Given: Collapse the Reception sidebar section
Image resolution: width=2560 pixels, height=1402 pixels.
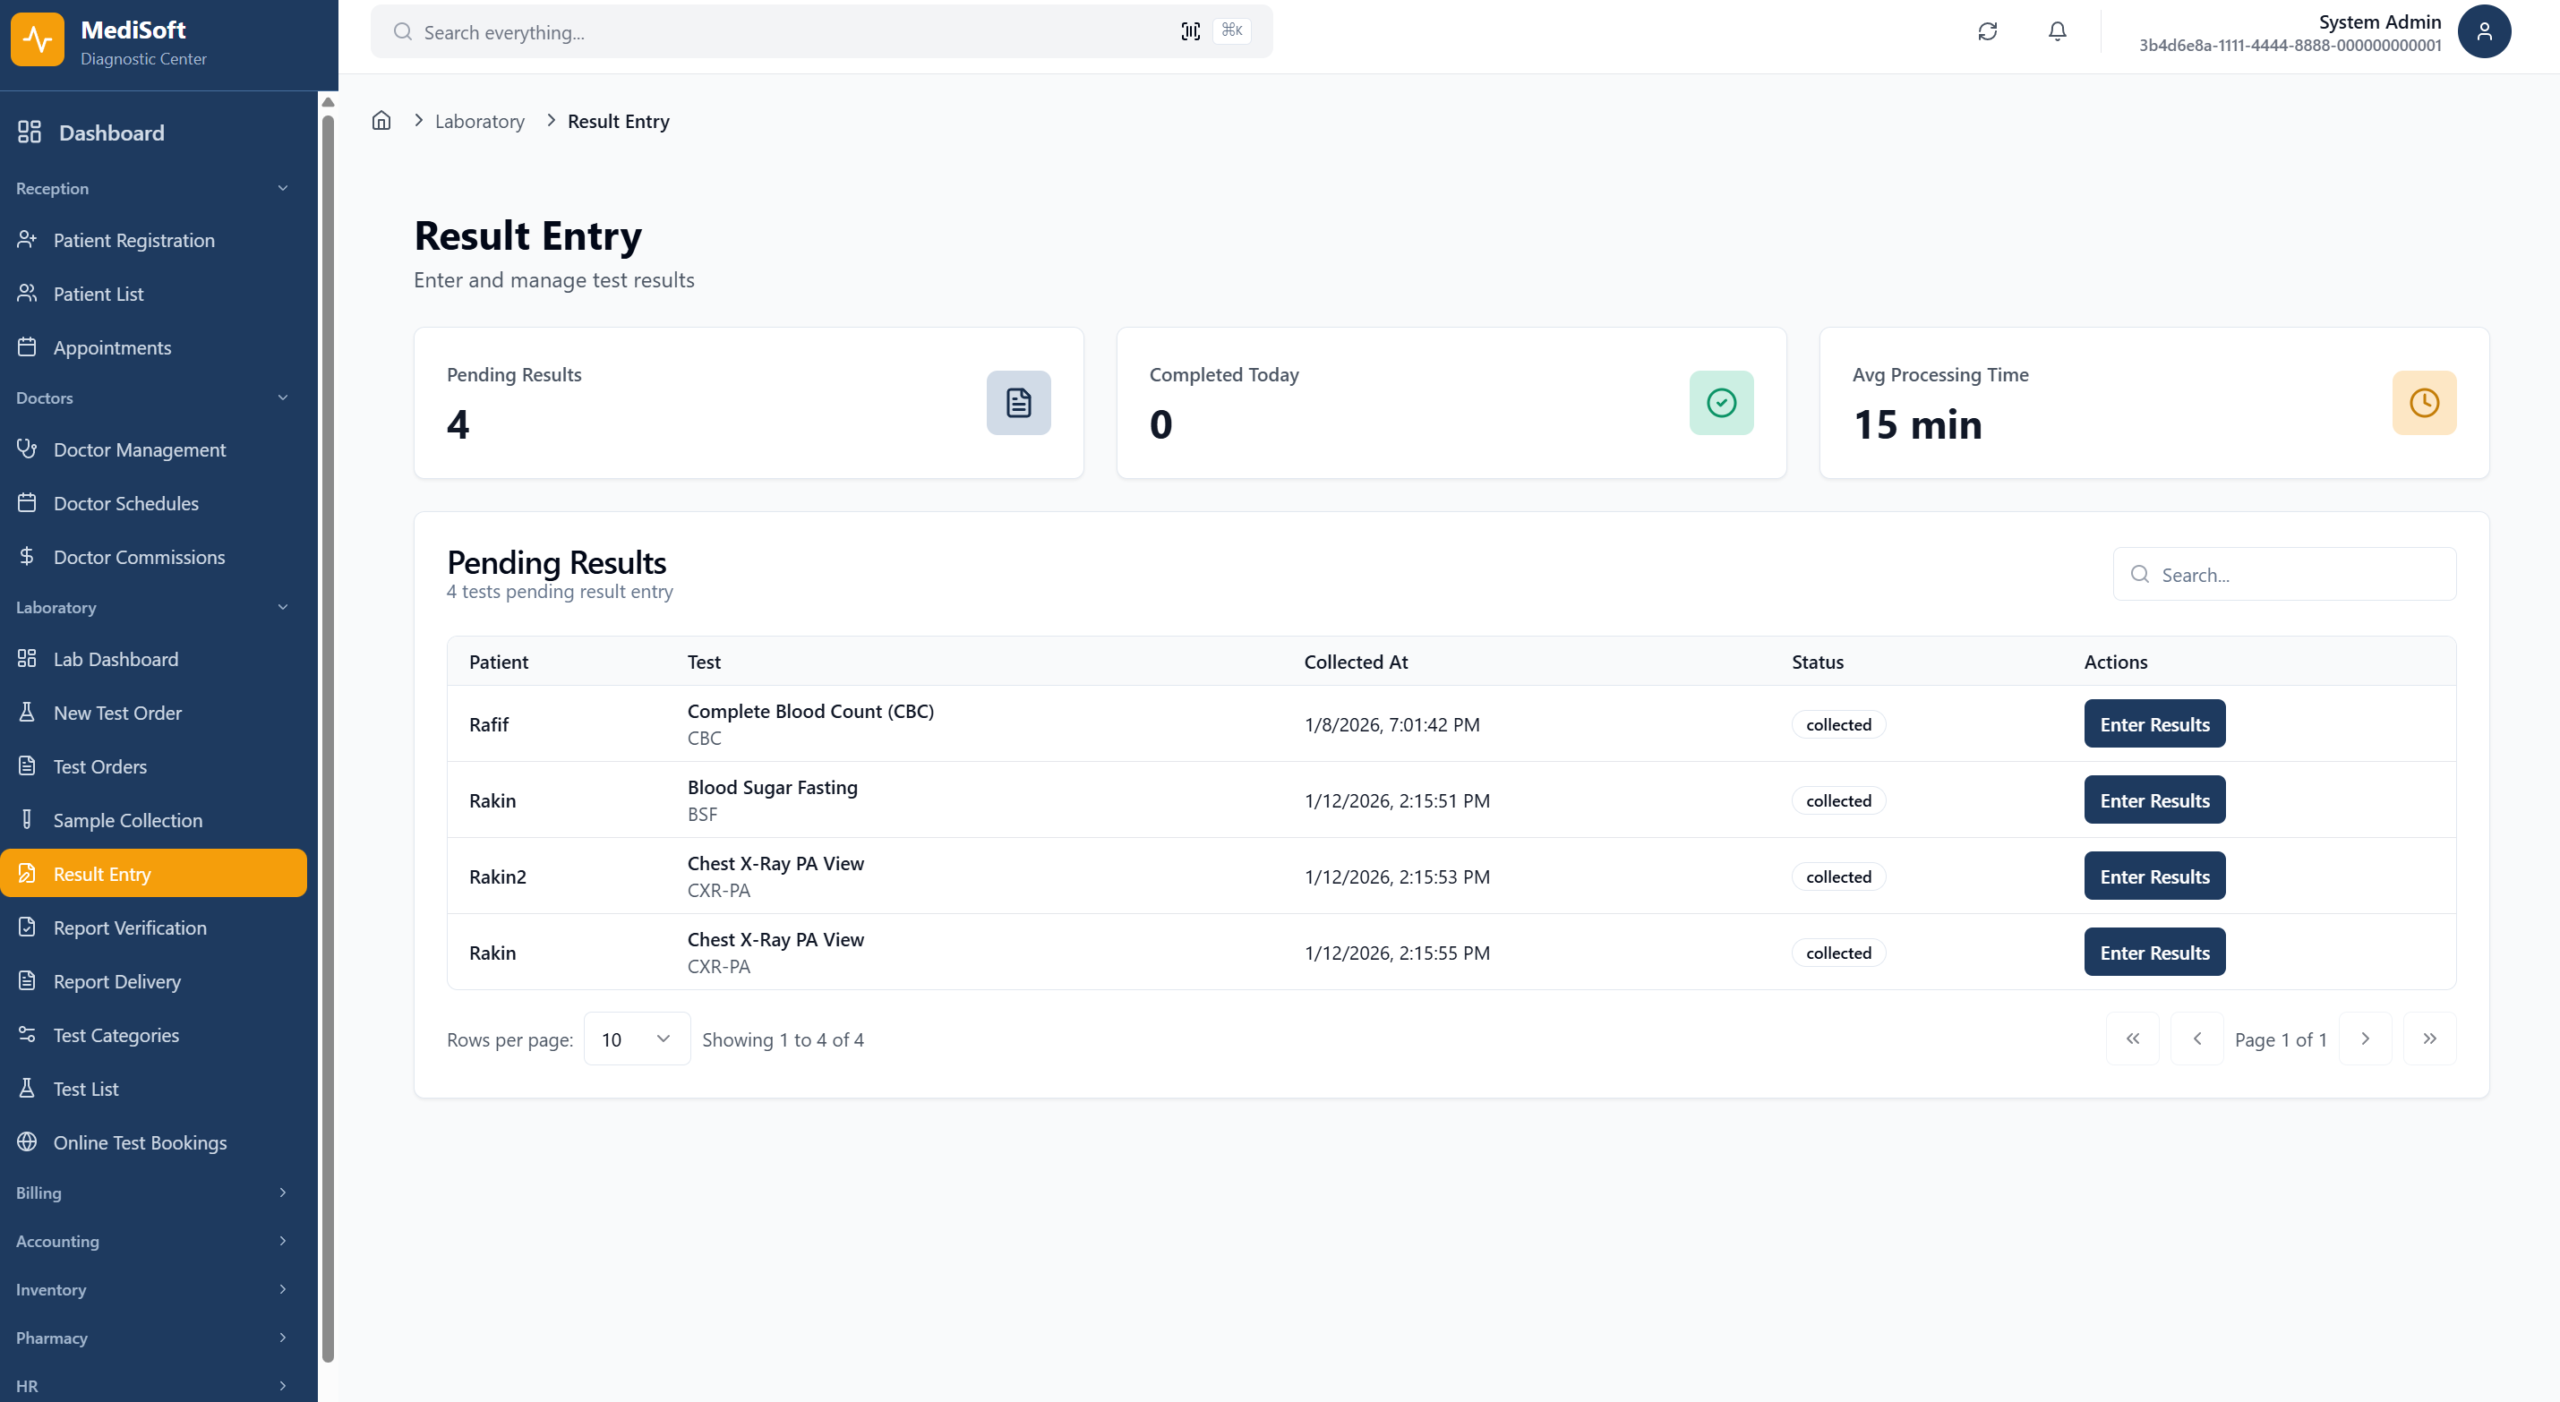Looking at the screenshot, I should coord(152,188).
